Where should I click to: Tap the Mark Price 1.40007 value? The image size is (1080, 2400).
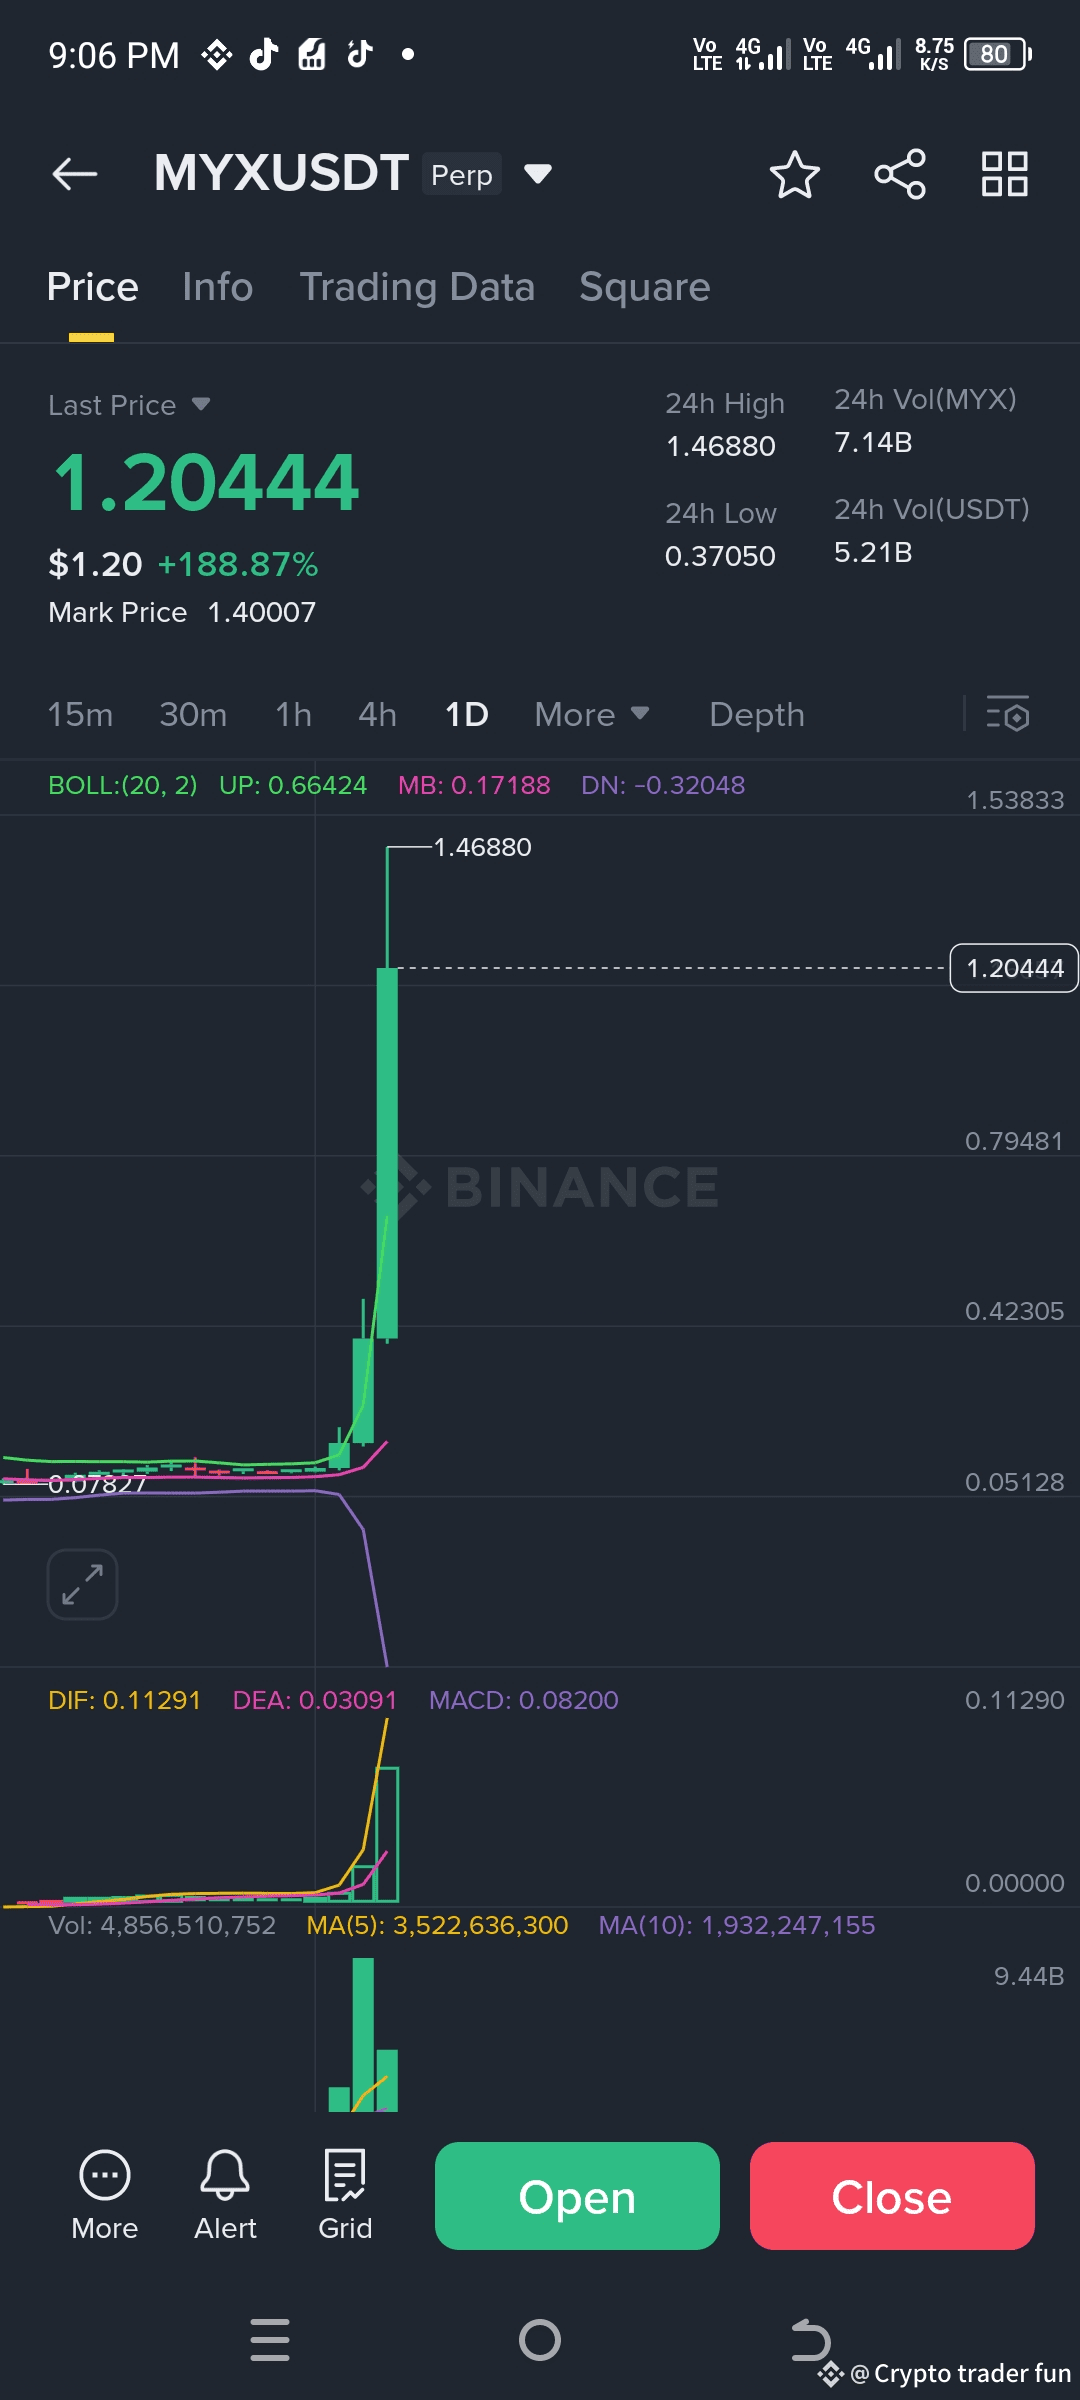tap(261, 612)
